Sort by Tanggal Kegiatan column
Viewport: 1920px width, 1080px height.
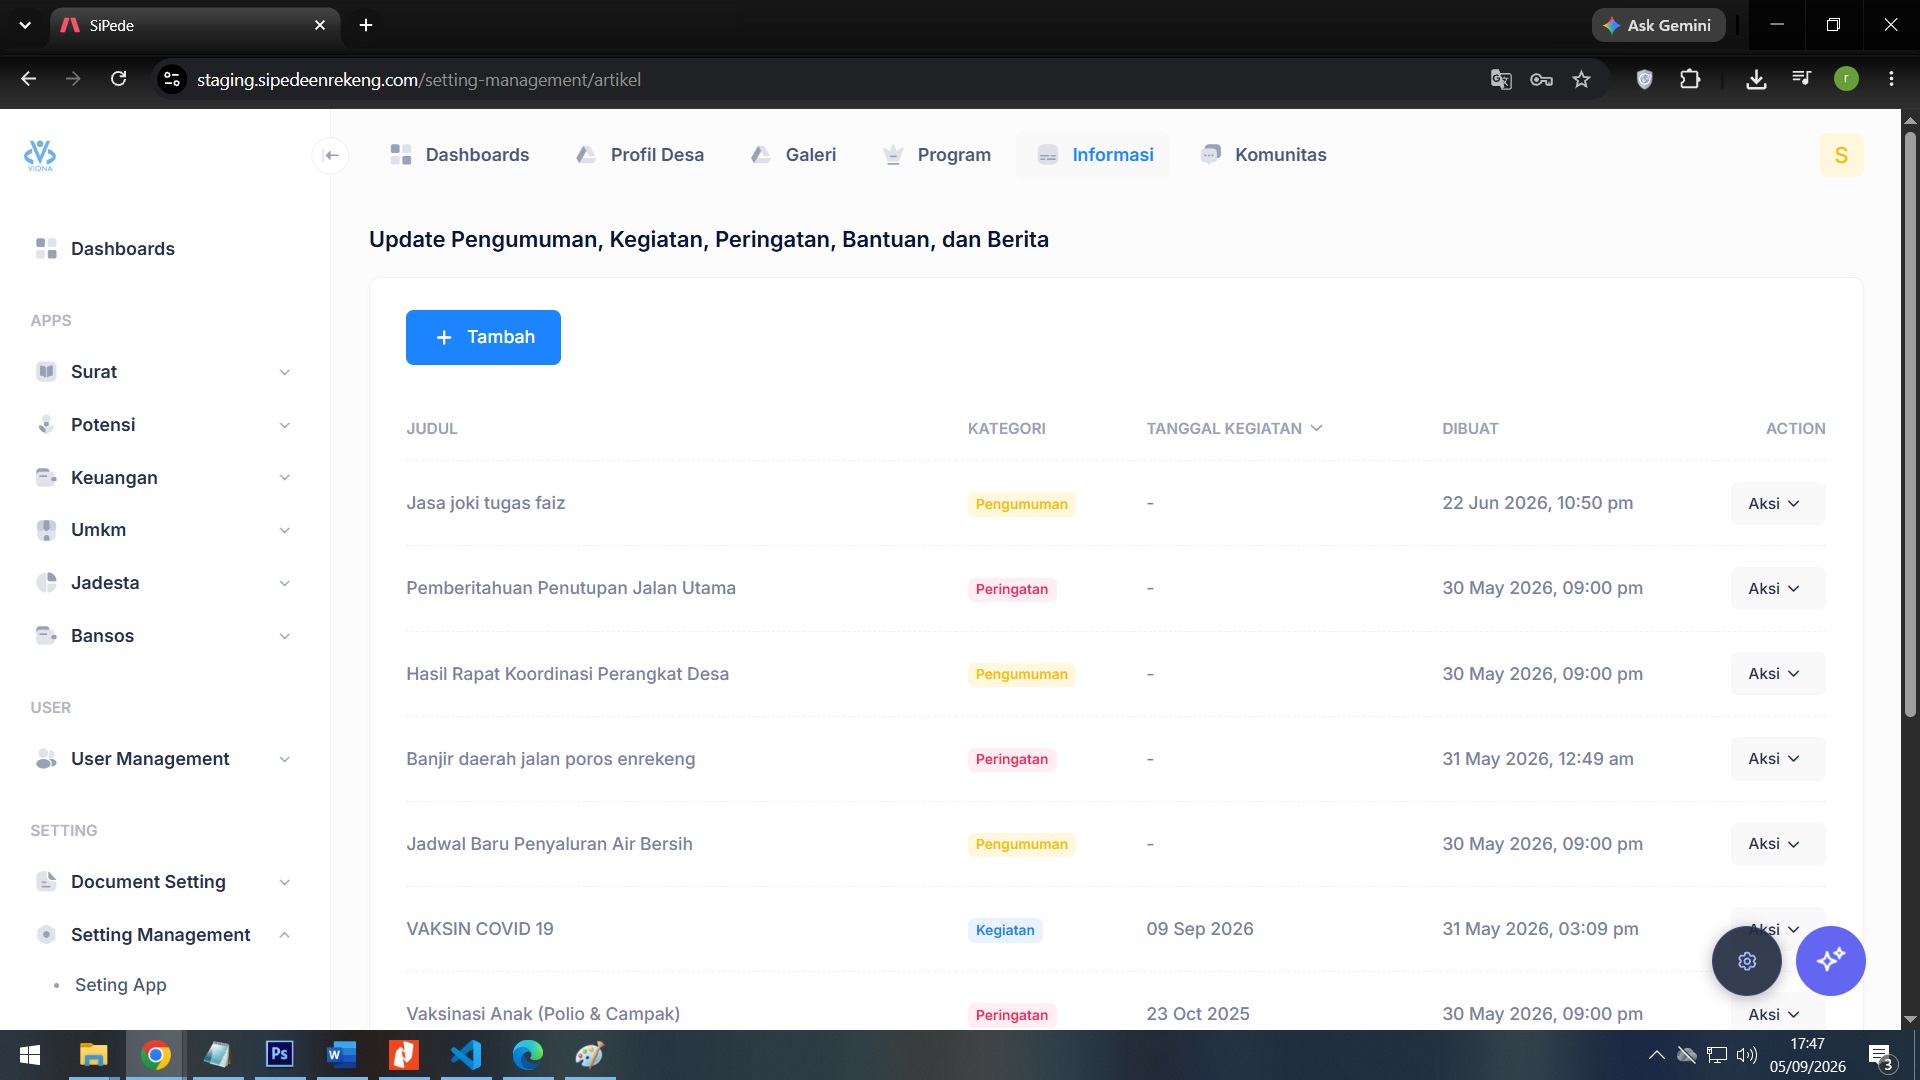pyautogui.click(x=1234, y=428)
